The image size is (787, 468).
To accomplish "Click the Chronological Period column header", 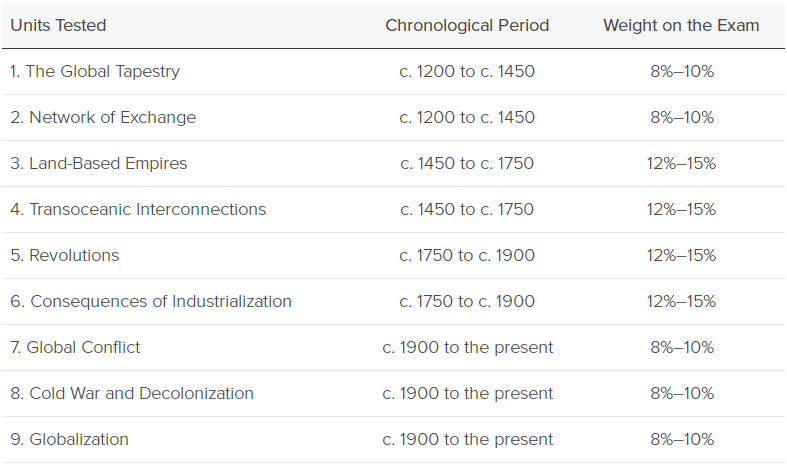I will pyautogui.click(x=467, y=25).
